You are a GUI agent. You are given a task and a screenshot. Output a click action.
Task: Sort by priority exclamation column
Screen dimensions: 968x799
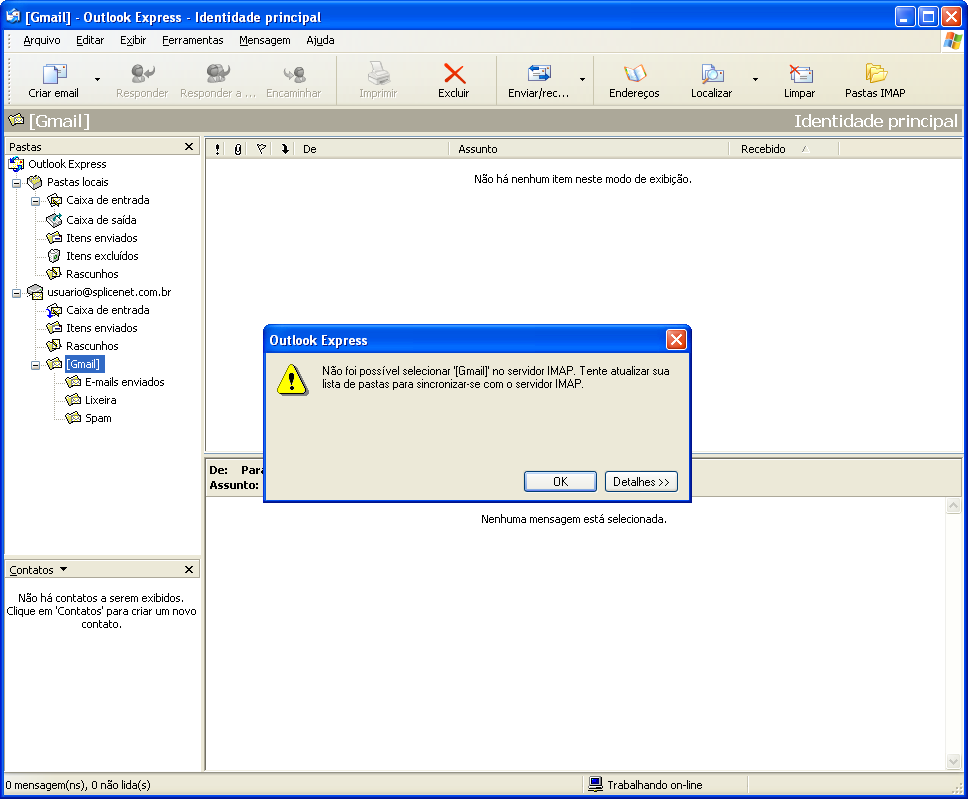pos(217,149)
